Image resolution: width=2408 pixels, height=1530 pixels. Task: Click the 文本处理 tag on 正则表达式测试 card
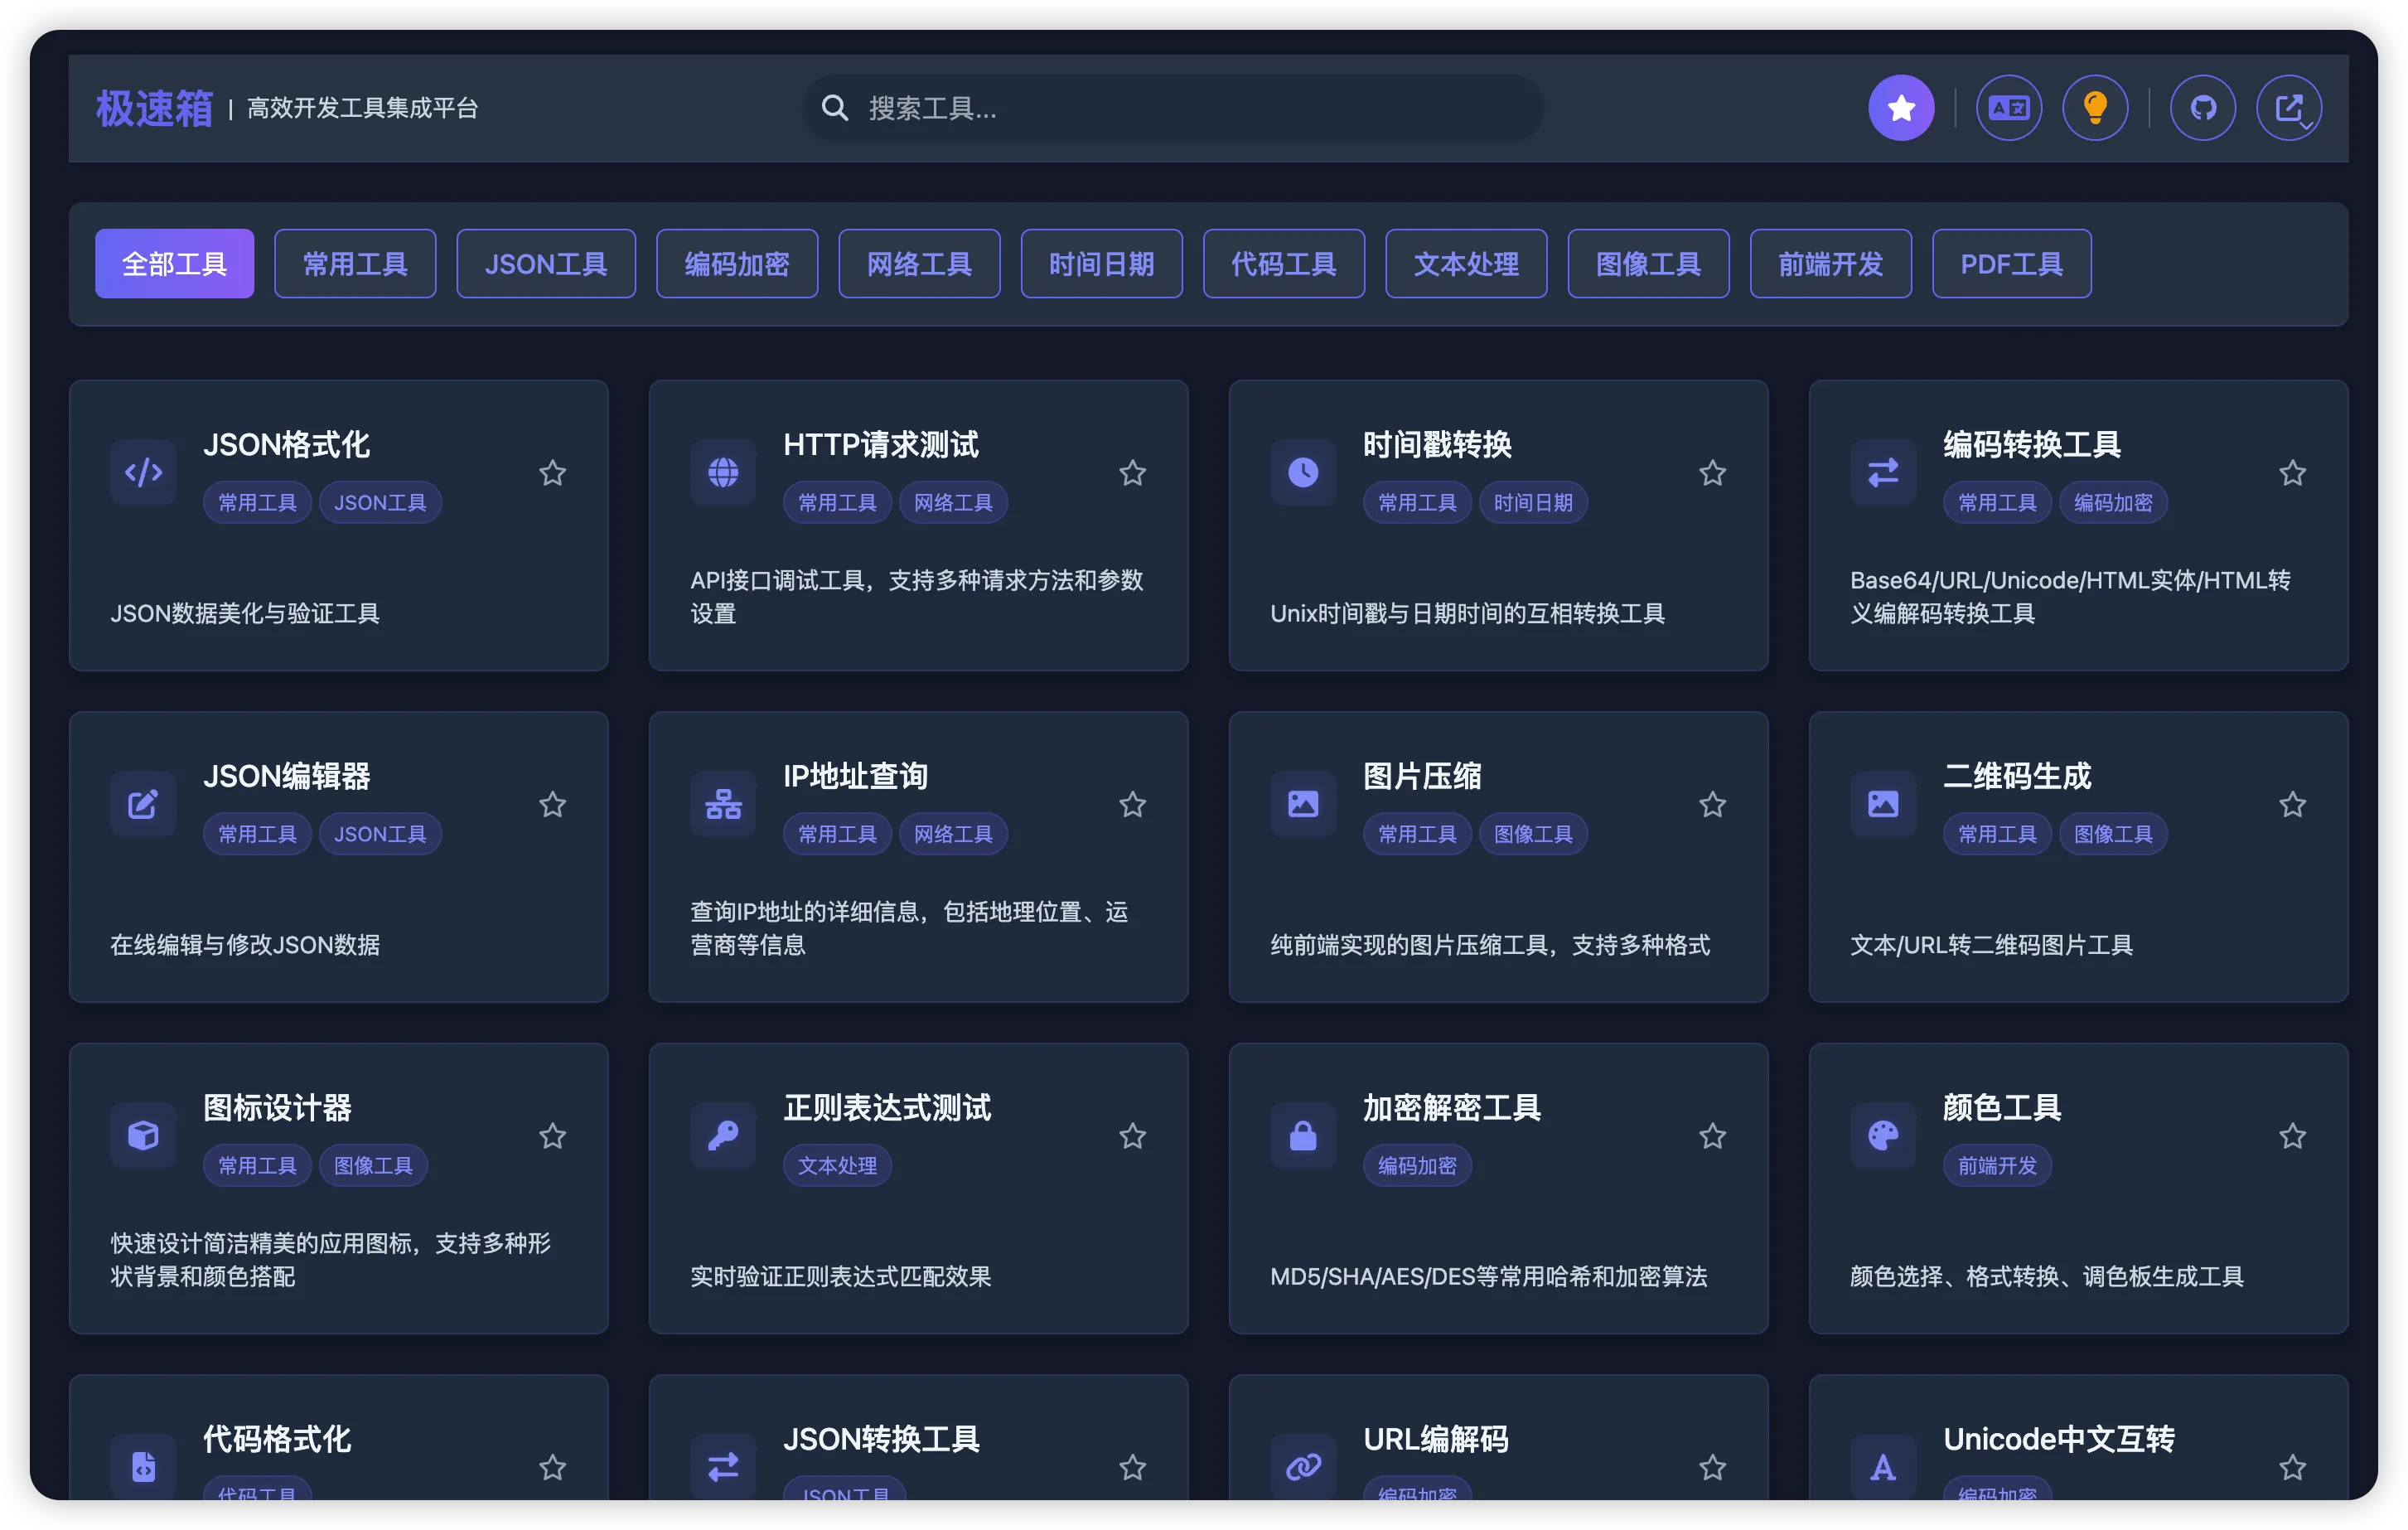tap(837, 1165)
